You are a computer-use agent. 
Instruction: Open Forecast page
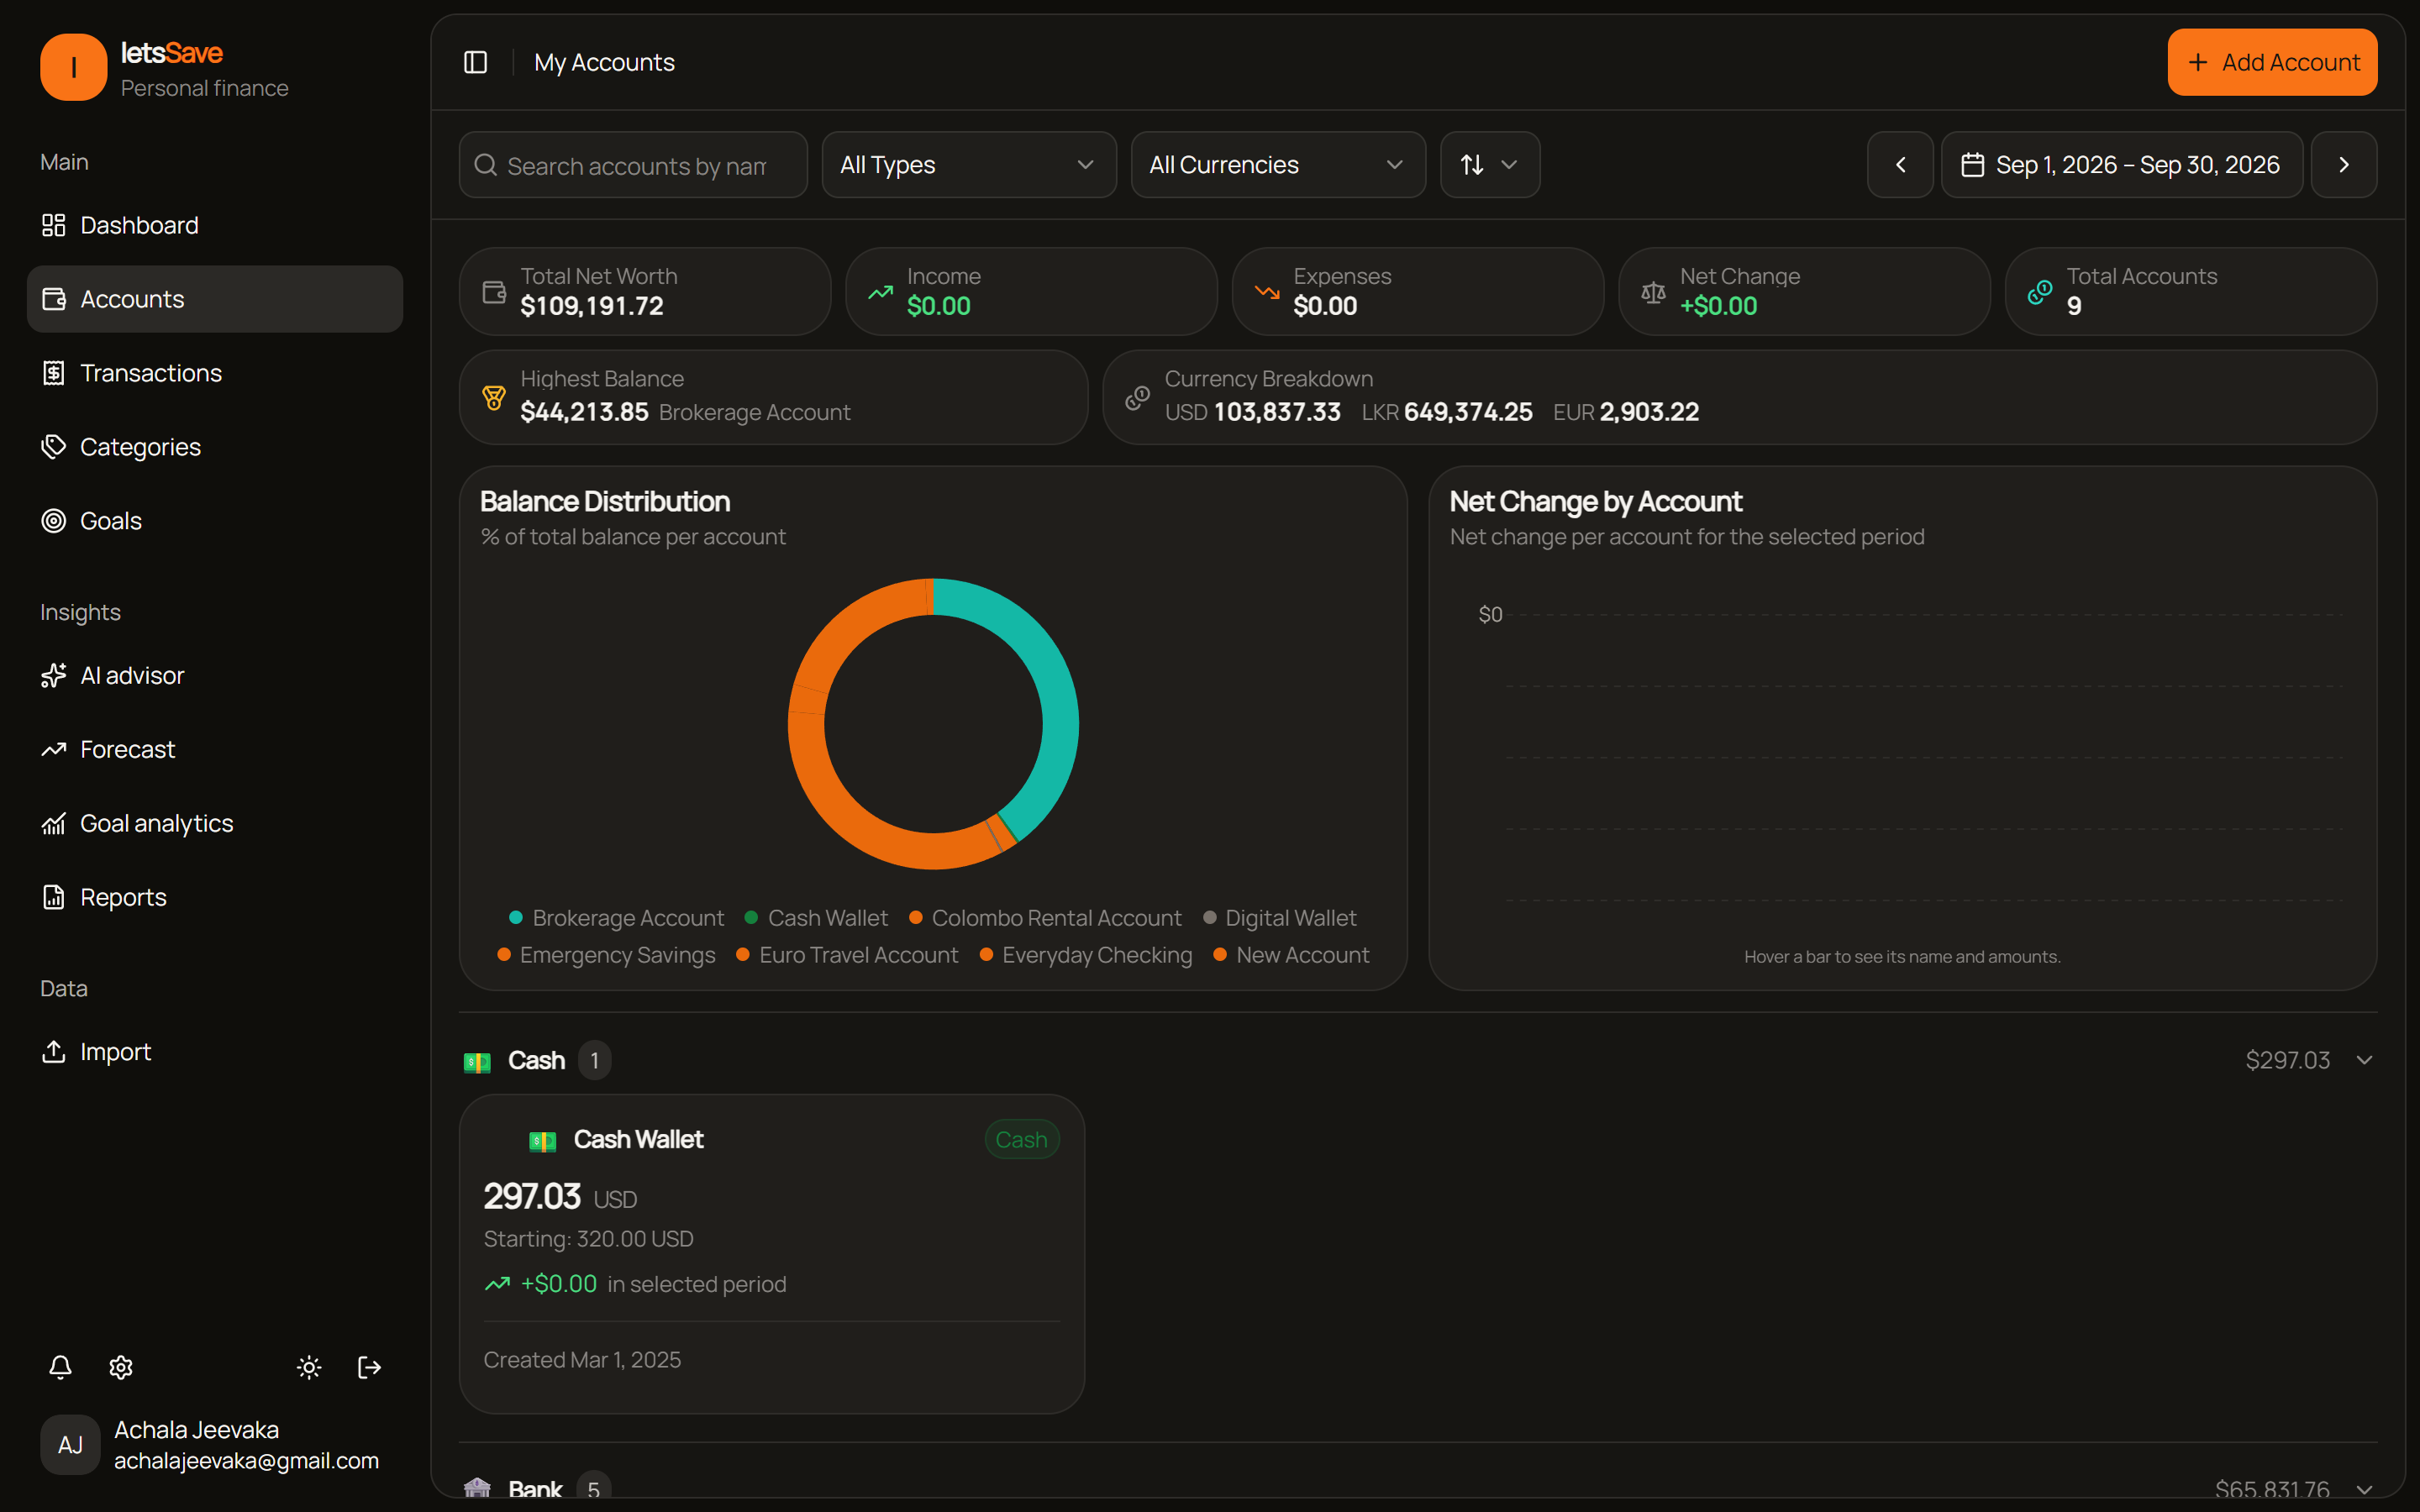tap(215, 749)
